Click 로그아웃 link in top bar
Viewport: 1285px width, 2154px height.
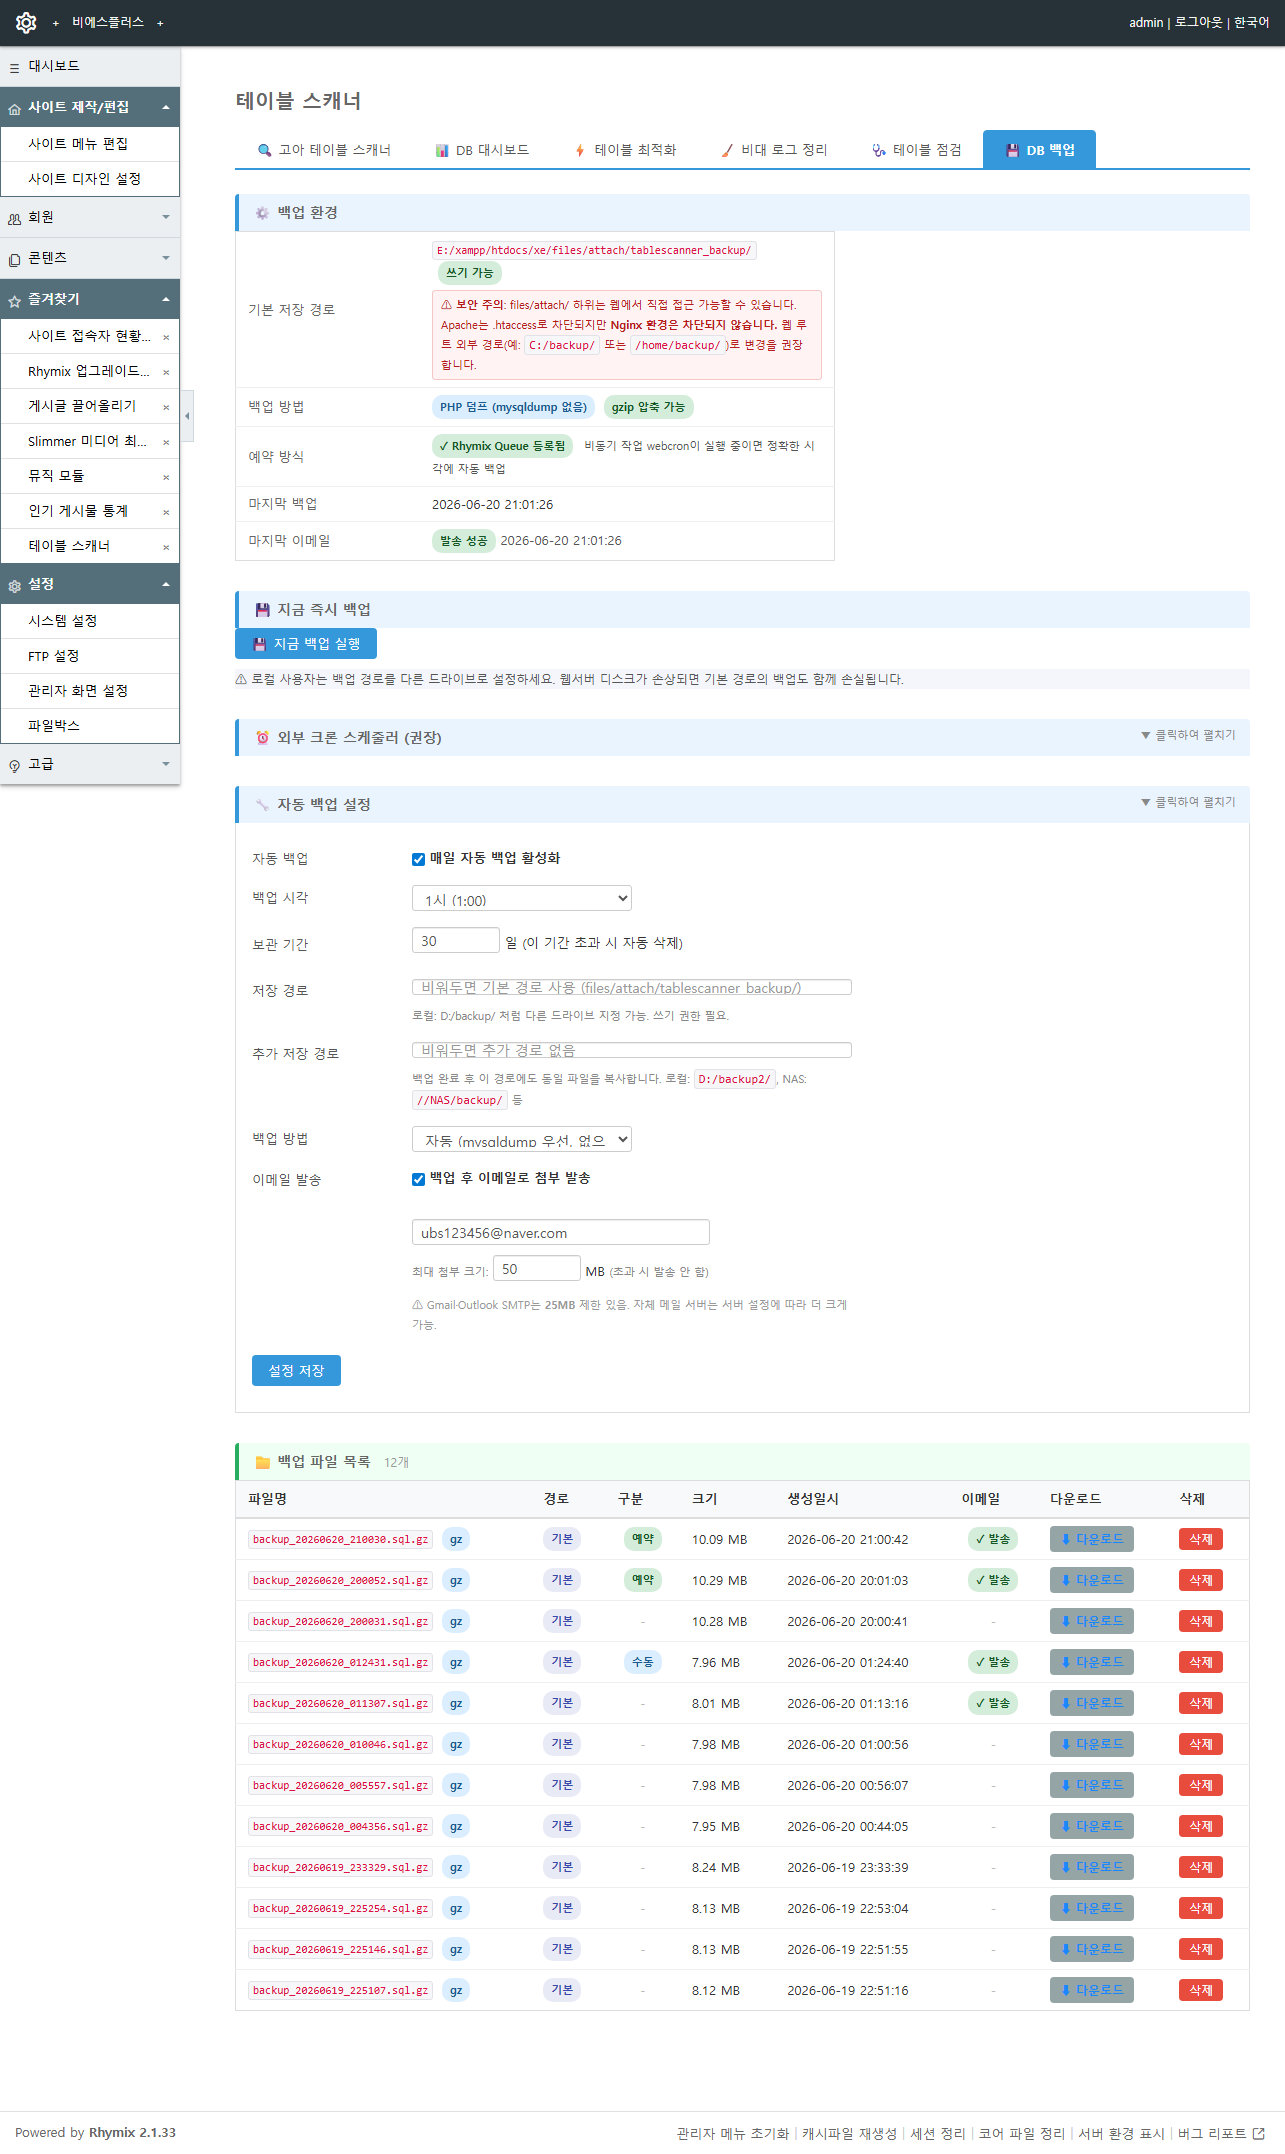[1199, 22]
